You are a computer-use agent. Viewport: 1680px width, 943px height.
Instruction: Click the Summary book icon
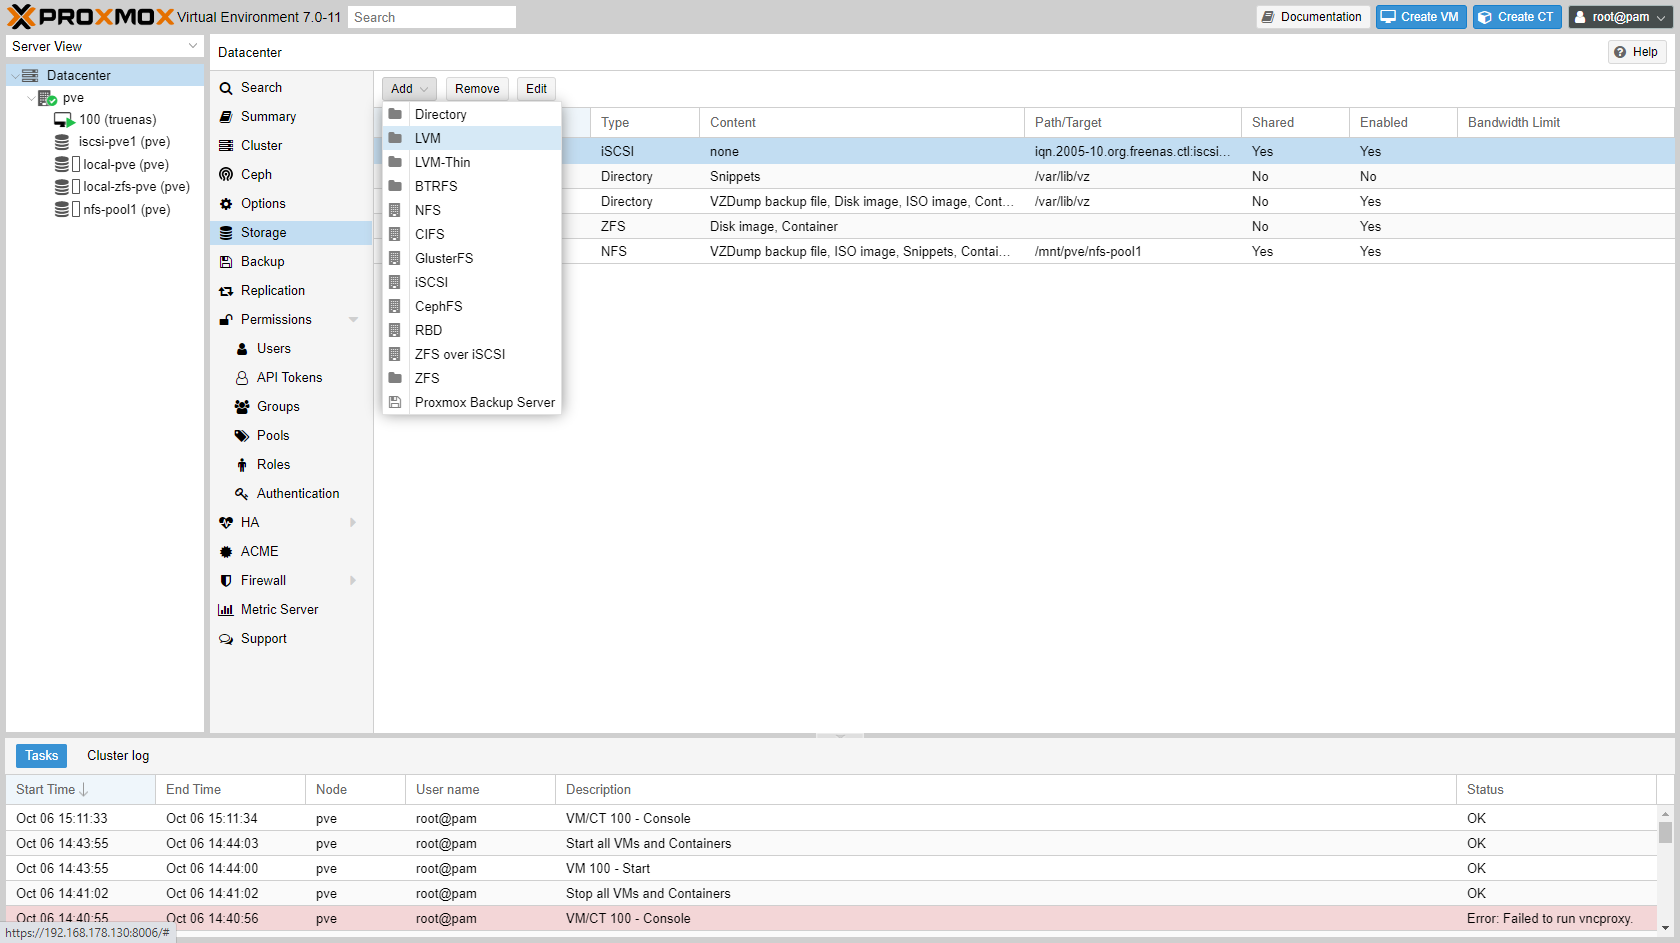(x=226, y=117)
